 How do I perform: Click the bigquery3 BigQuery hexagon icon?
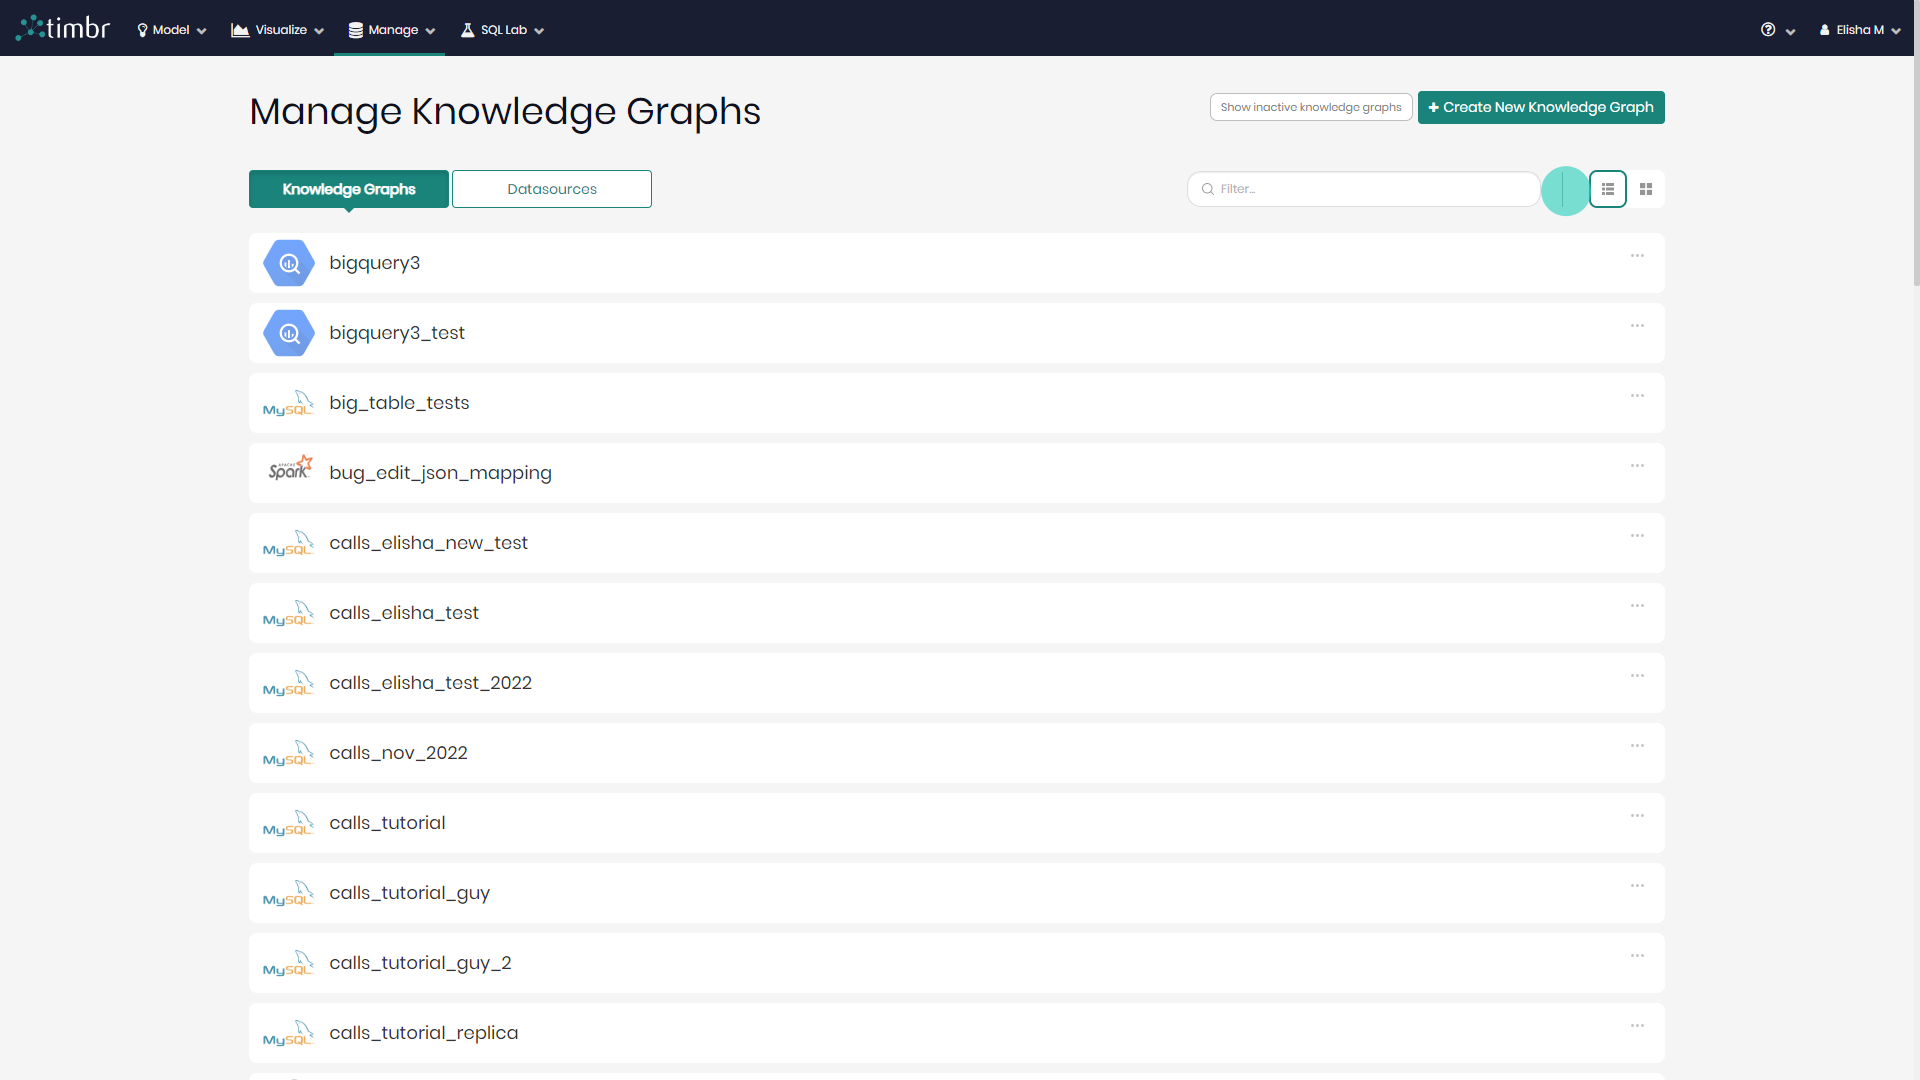[289, 263]
